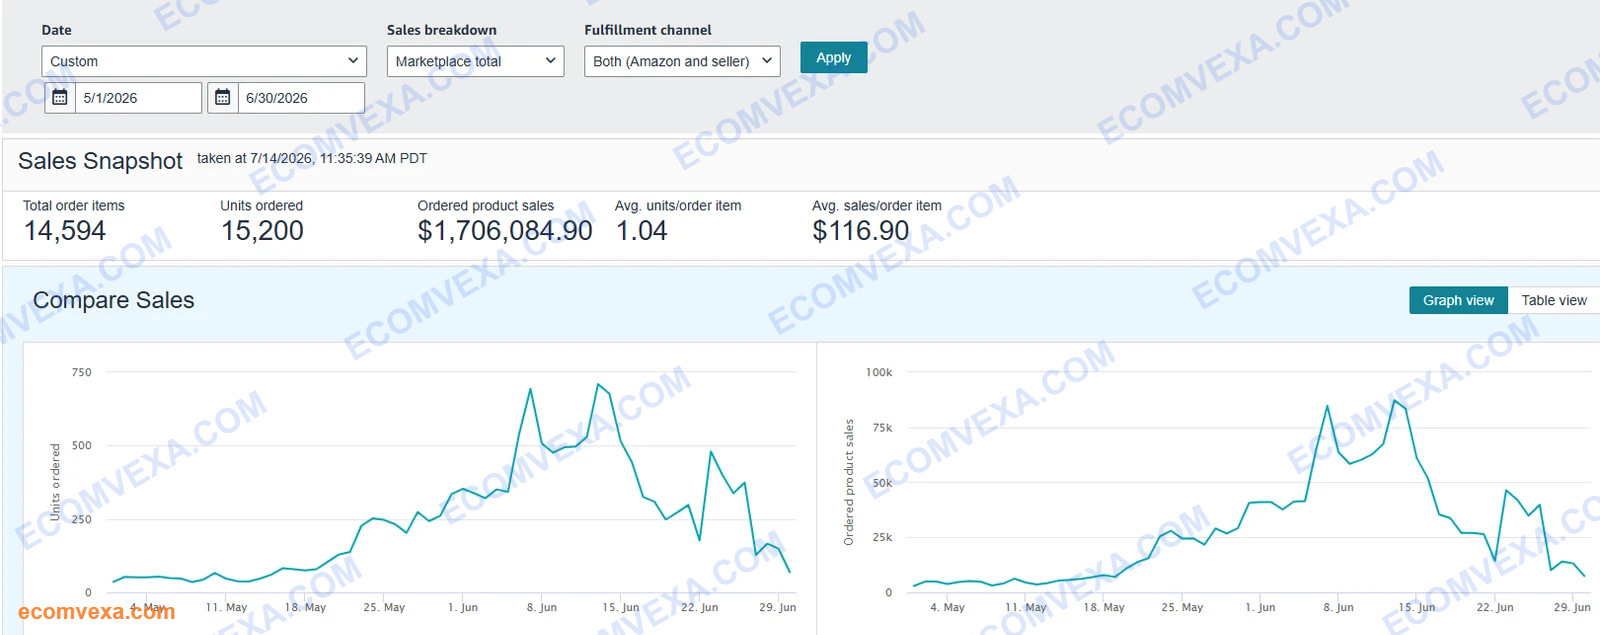Click the 5/1/2026 start date field
This screenshot has height=635, width=1600.
coord(138,97)
